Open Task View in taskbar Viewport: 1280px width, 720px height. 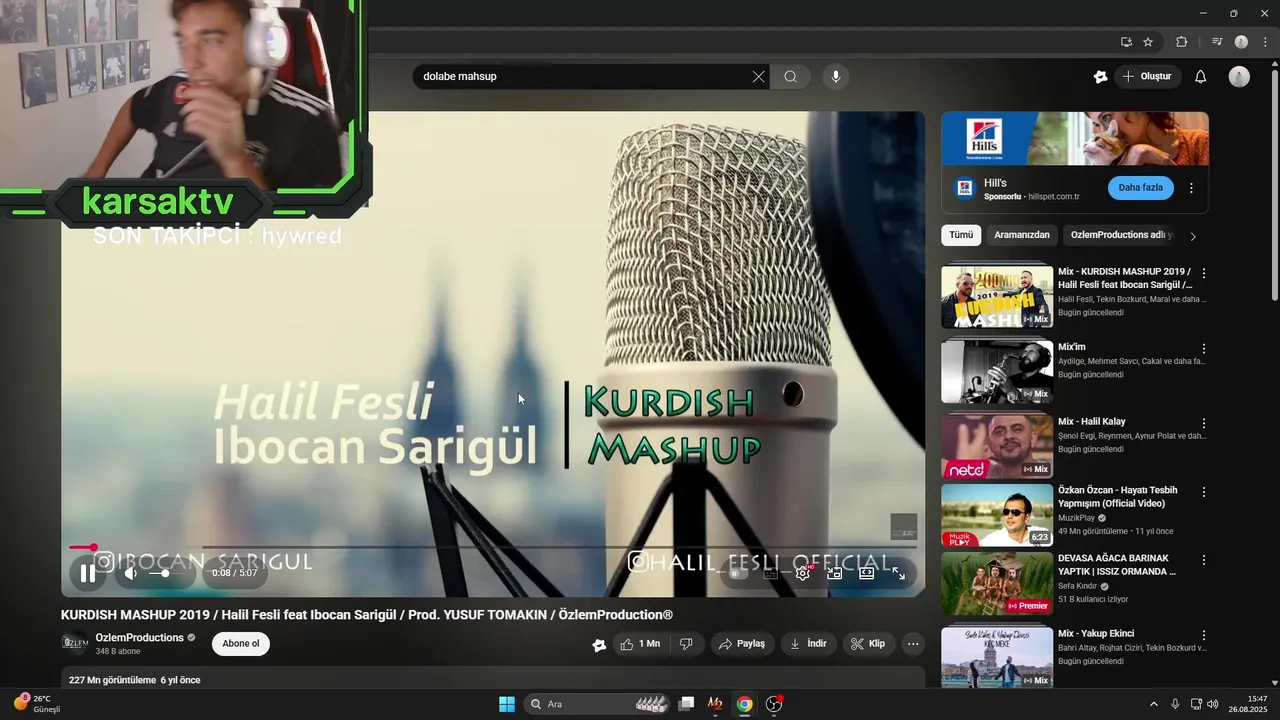[686, 704]
